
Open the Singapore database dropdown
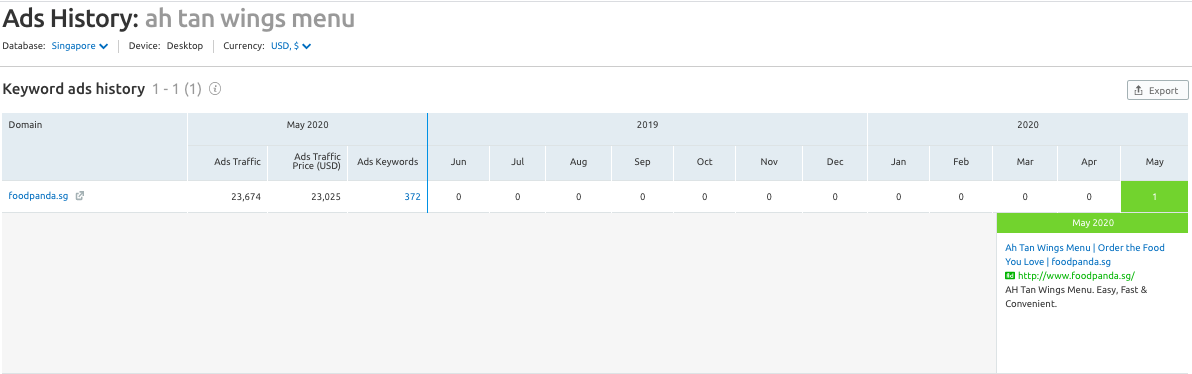coord(80,46)
